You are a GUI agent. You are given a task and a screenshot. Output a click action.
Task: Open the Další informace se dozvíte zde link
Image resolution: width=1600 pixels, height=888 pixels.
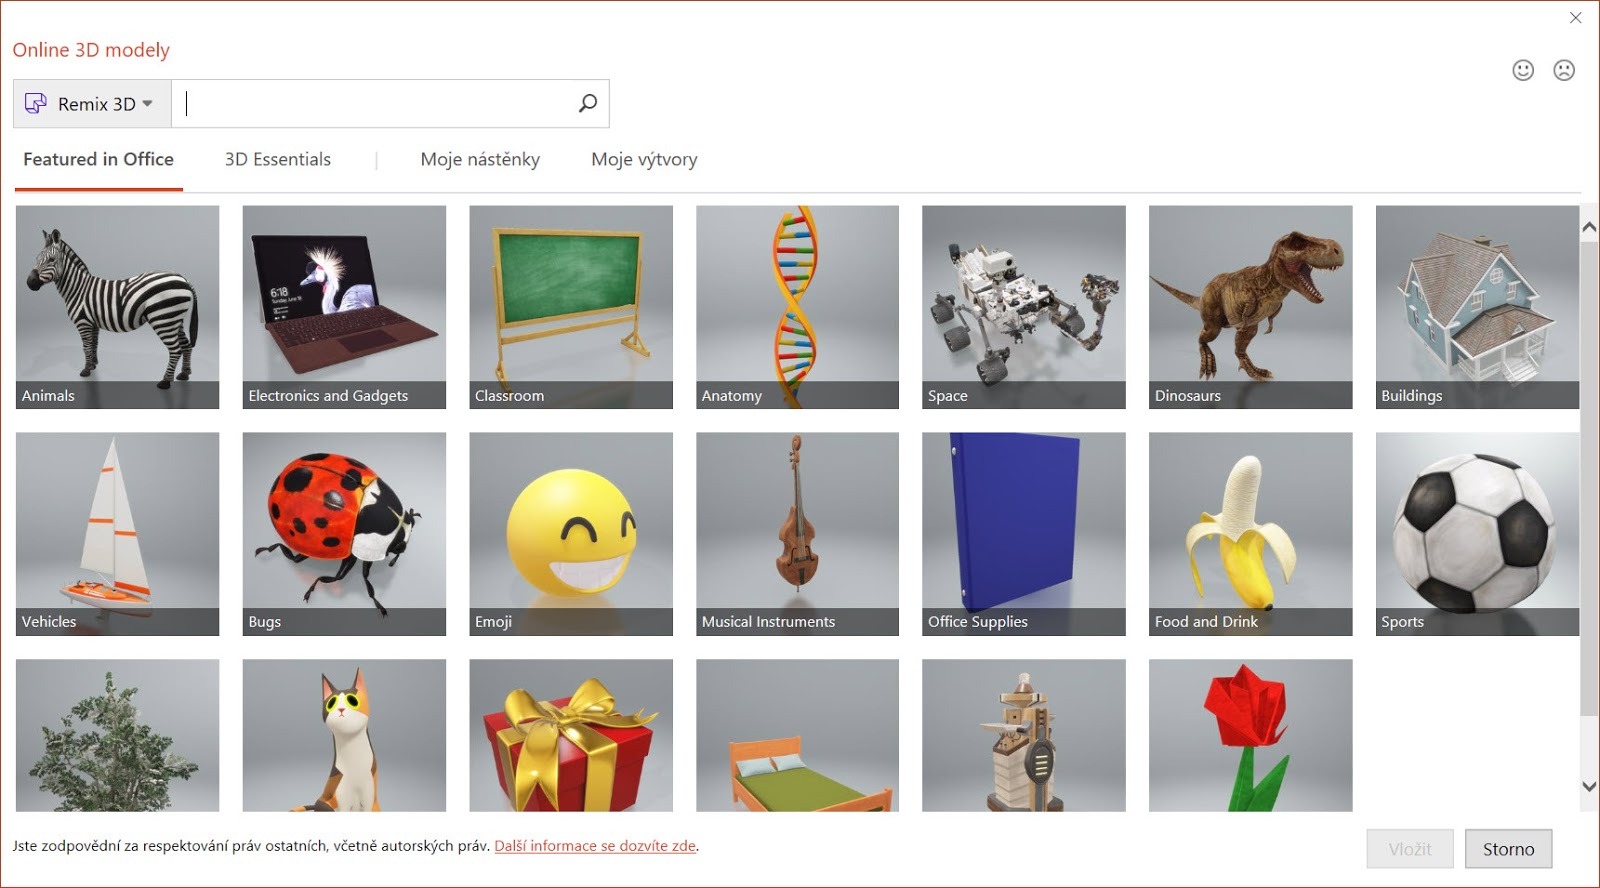(595, 846)
